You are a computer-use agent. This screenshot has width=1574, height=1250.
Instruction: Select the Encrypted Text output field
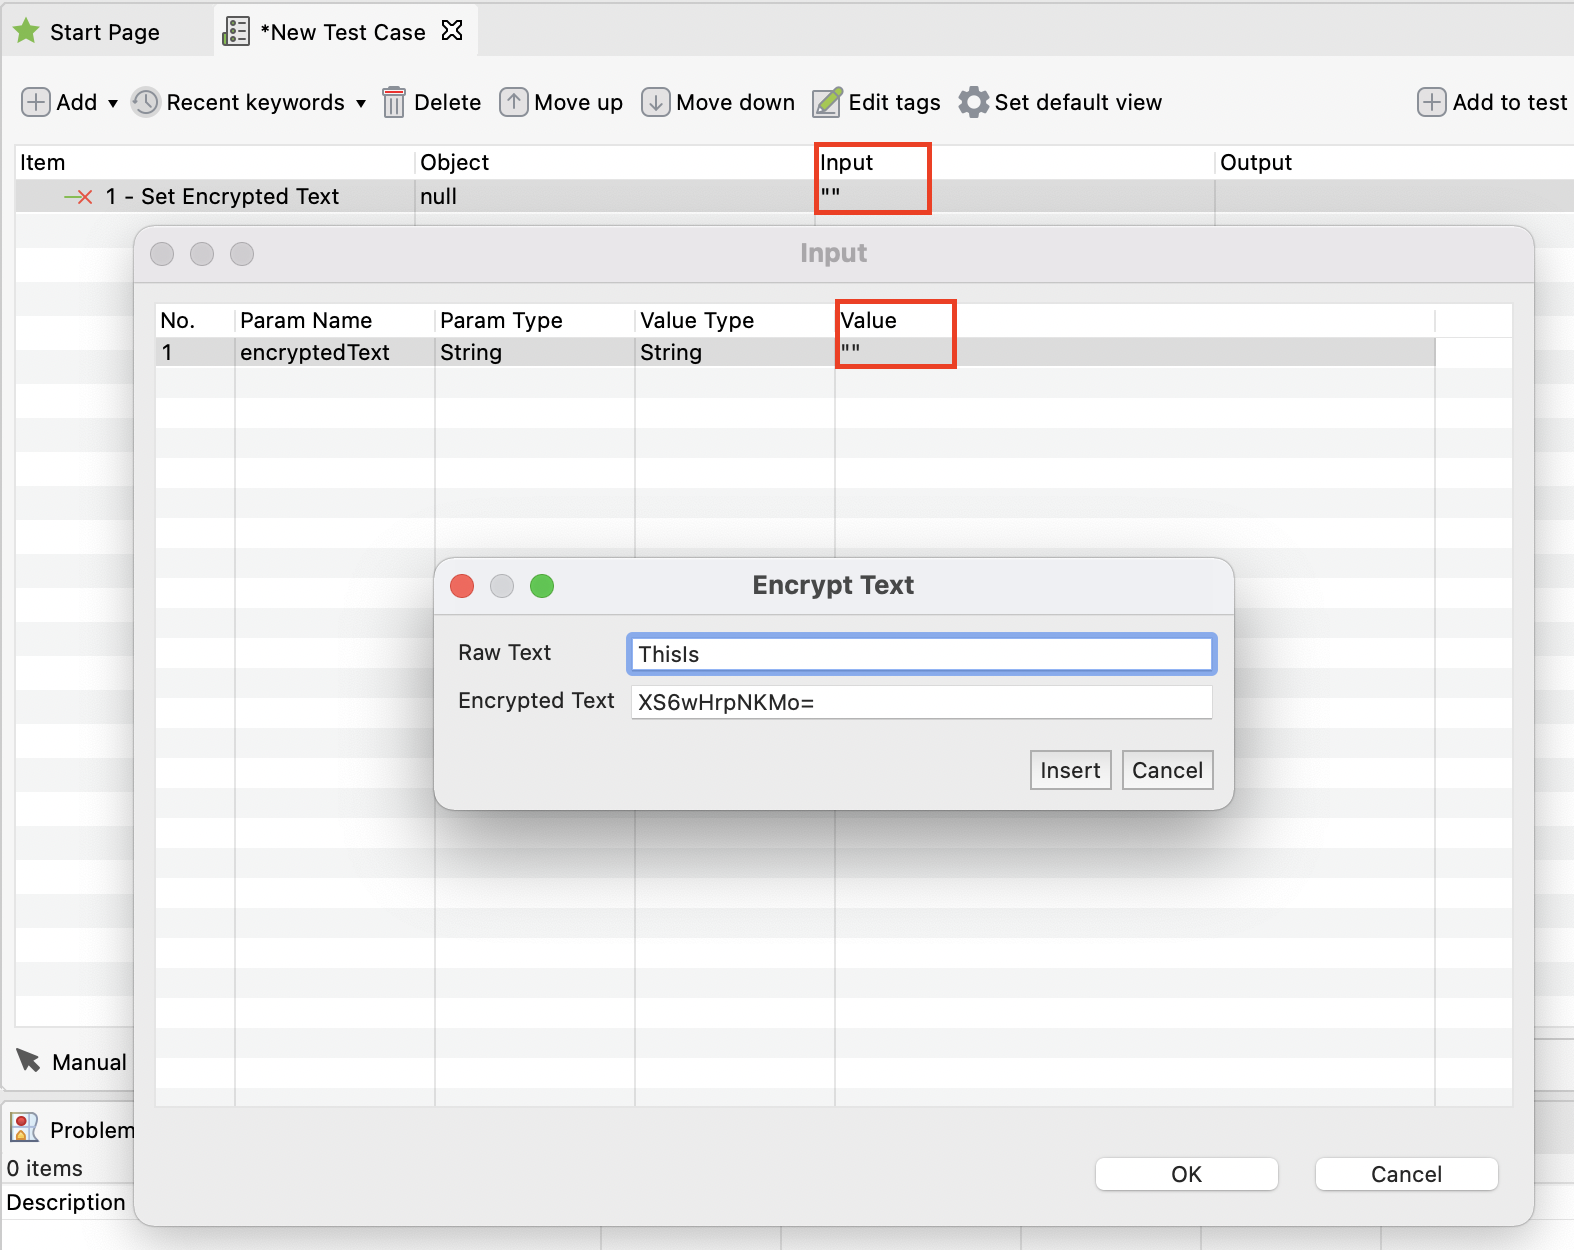920,702
